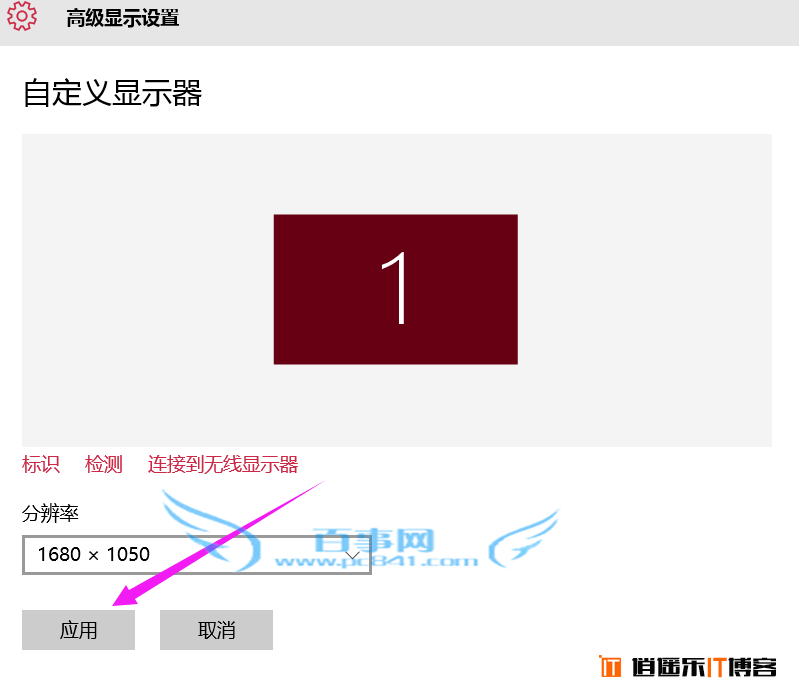Image resolution: width=799 pixels, height=686 pixels.
Task: Click the 自定义显示器 heading
Action: (x=113, y=93)
